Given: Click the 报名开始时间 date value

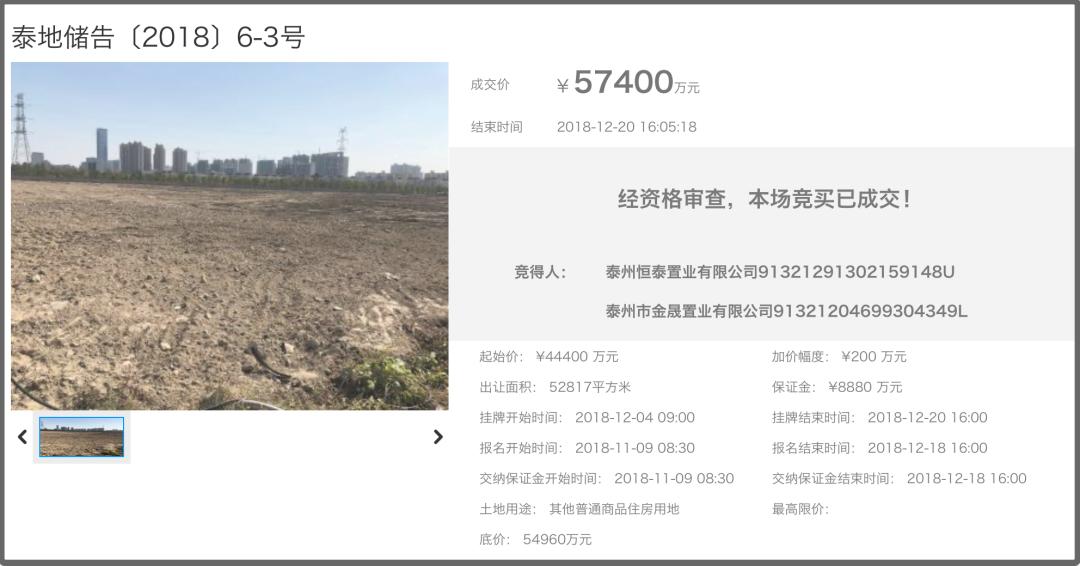Looking at the screenshot, I should click(635, 448).
